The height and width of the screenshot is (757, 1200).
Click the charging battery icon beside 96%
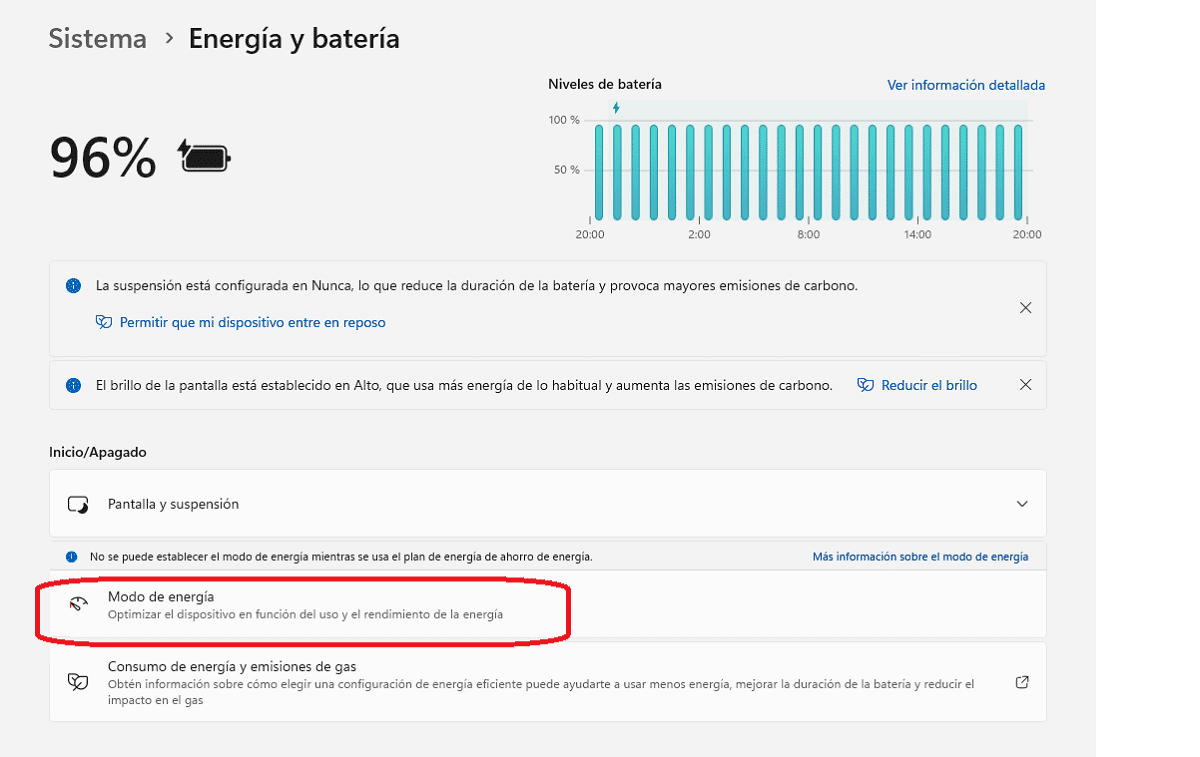coord(202,156)
